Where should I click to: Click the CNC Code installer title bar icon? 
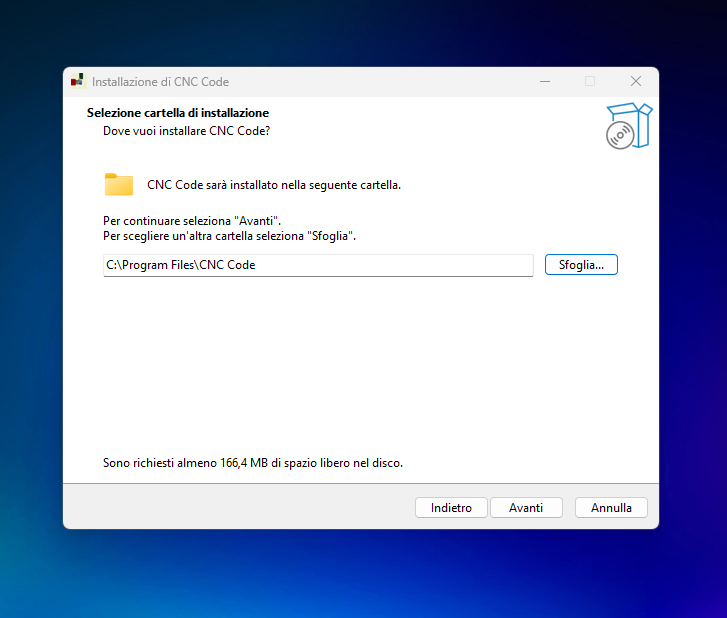[x=78, y=81]
